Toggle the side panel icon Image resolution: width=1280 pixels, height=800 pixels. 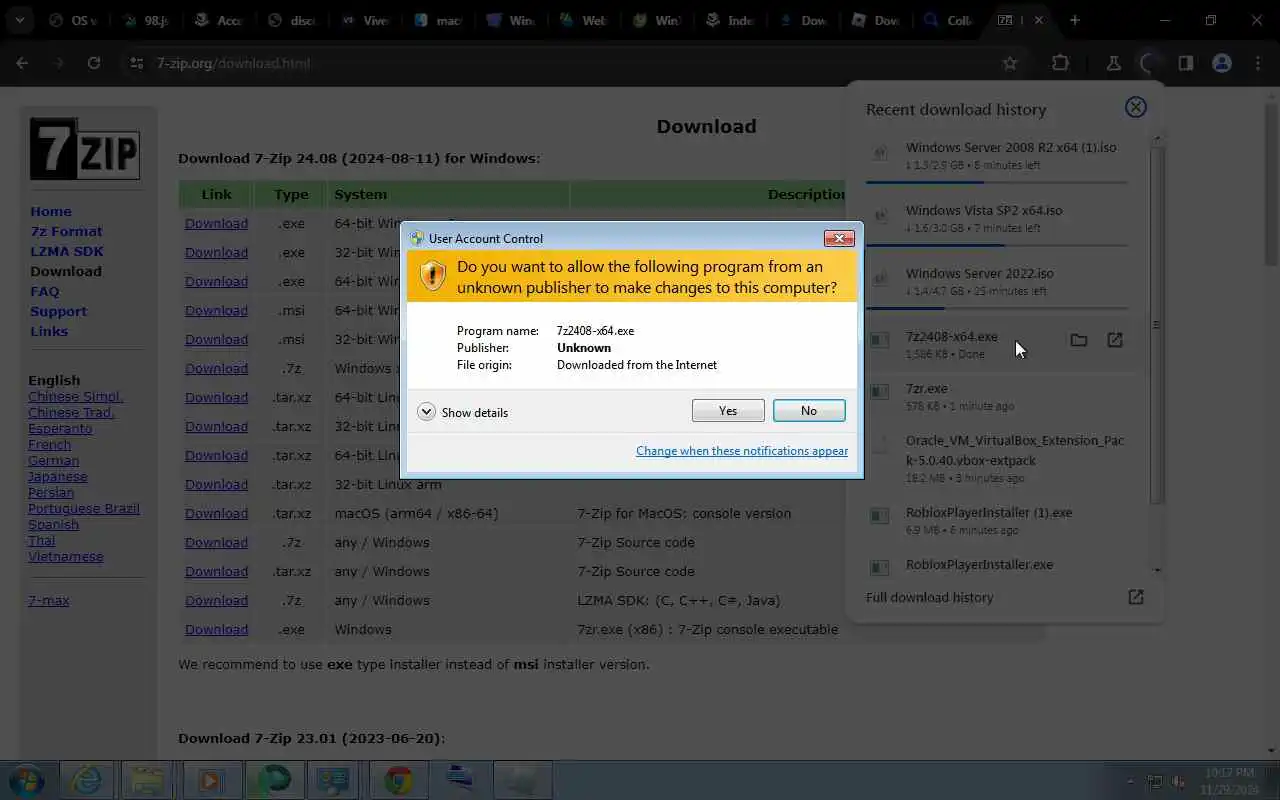pyautogui.click(x=1186, y=63)
